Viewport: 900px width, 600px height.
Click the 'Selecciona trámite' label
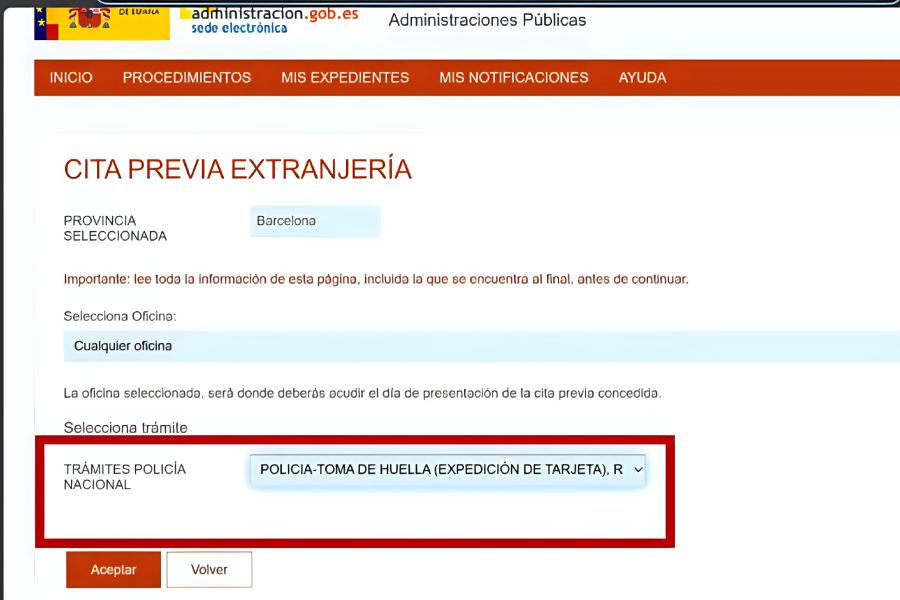click(126, 428)
